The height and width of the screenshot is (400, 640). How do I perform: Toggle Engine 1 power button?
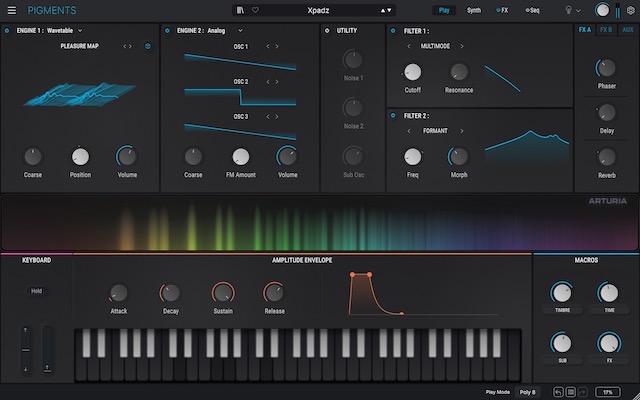coord(7,31)
